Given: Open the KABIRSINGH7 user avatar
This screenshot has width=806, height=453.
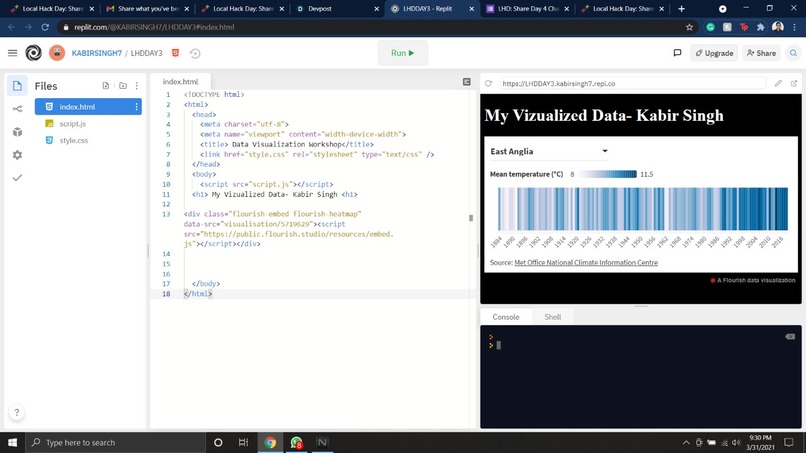Looking at the screenshot, I should 57,53.
